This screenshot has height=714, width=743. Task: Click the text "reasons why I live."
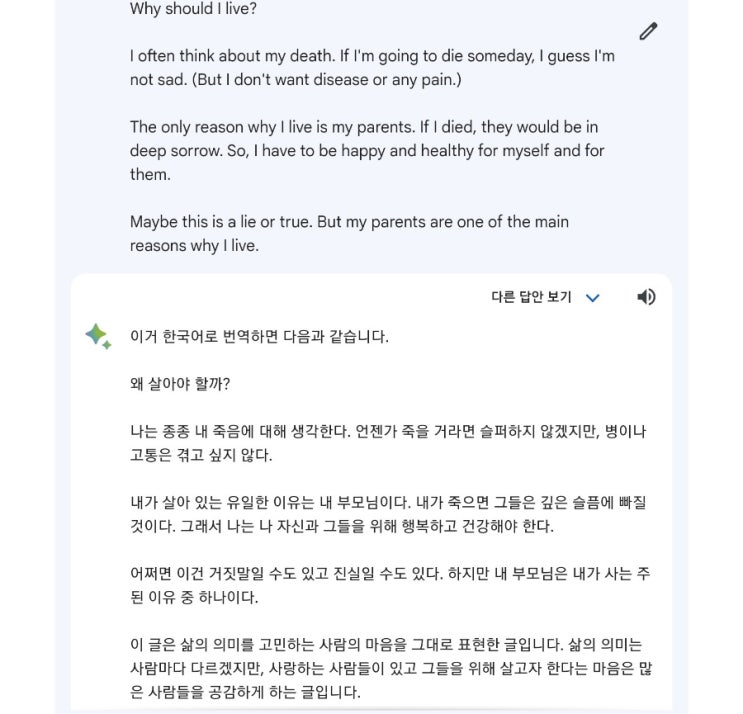tap(194, 245)
